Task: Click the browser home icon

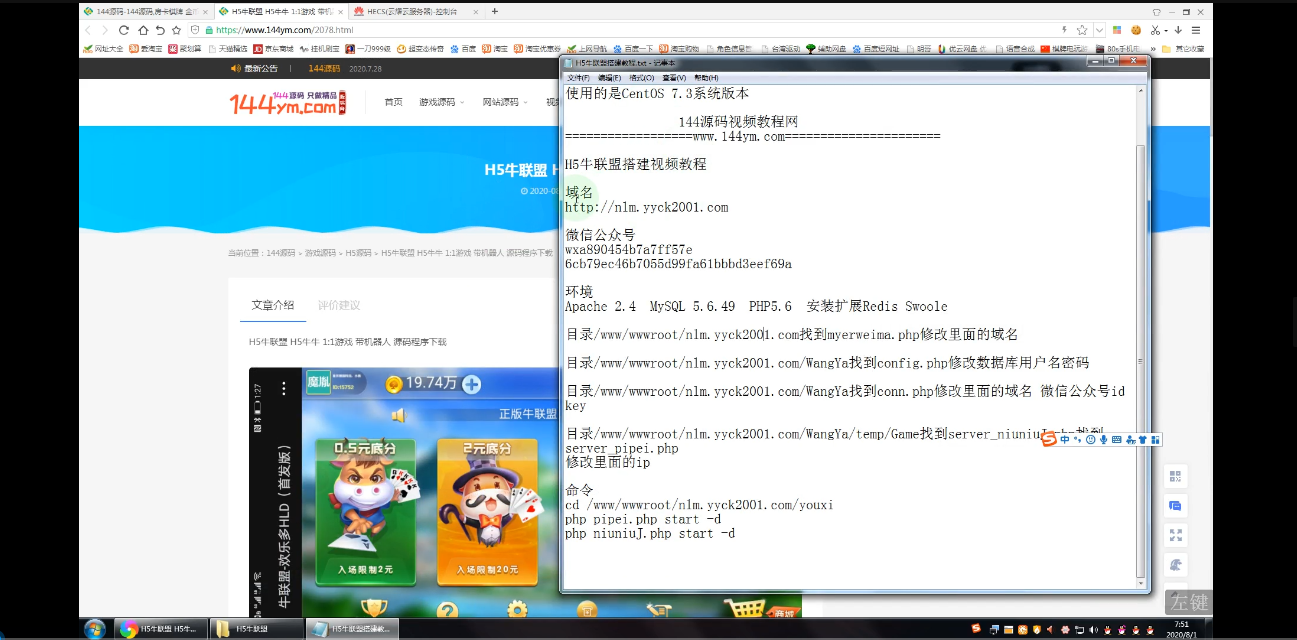Action: click(145, 30)
